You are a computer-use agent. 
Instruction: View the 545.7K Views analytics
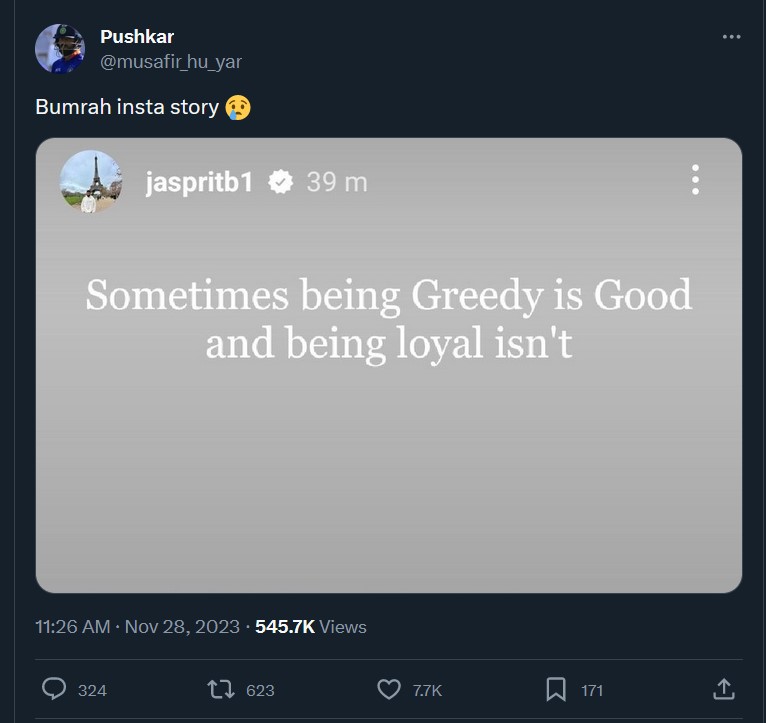311,627
